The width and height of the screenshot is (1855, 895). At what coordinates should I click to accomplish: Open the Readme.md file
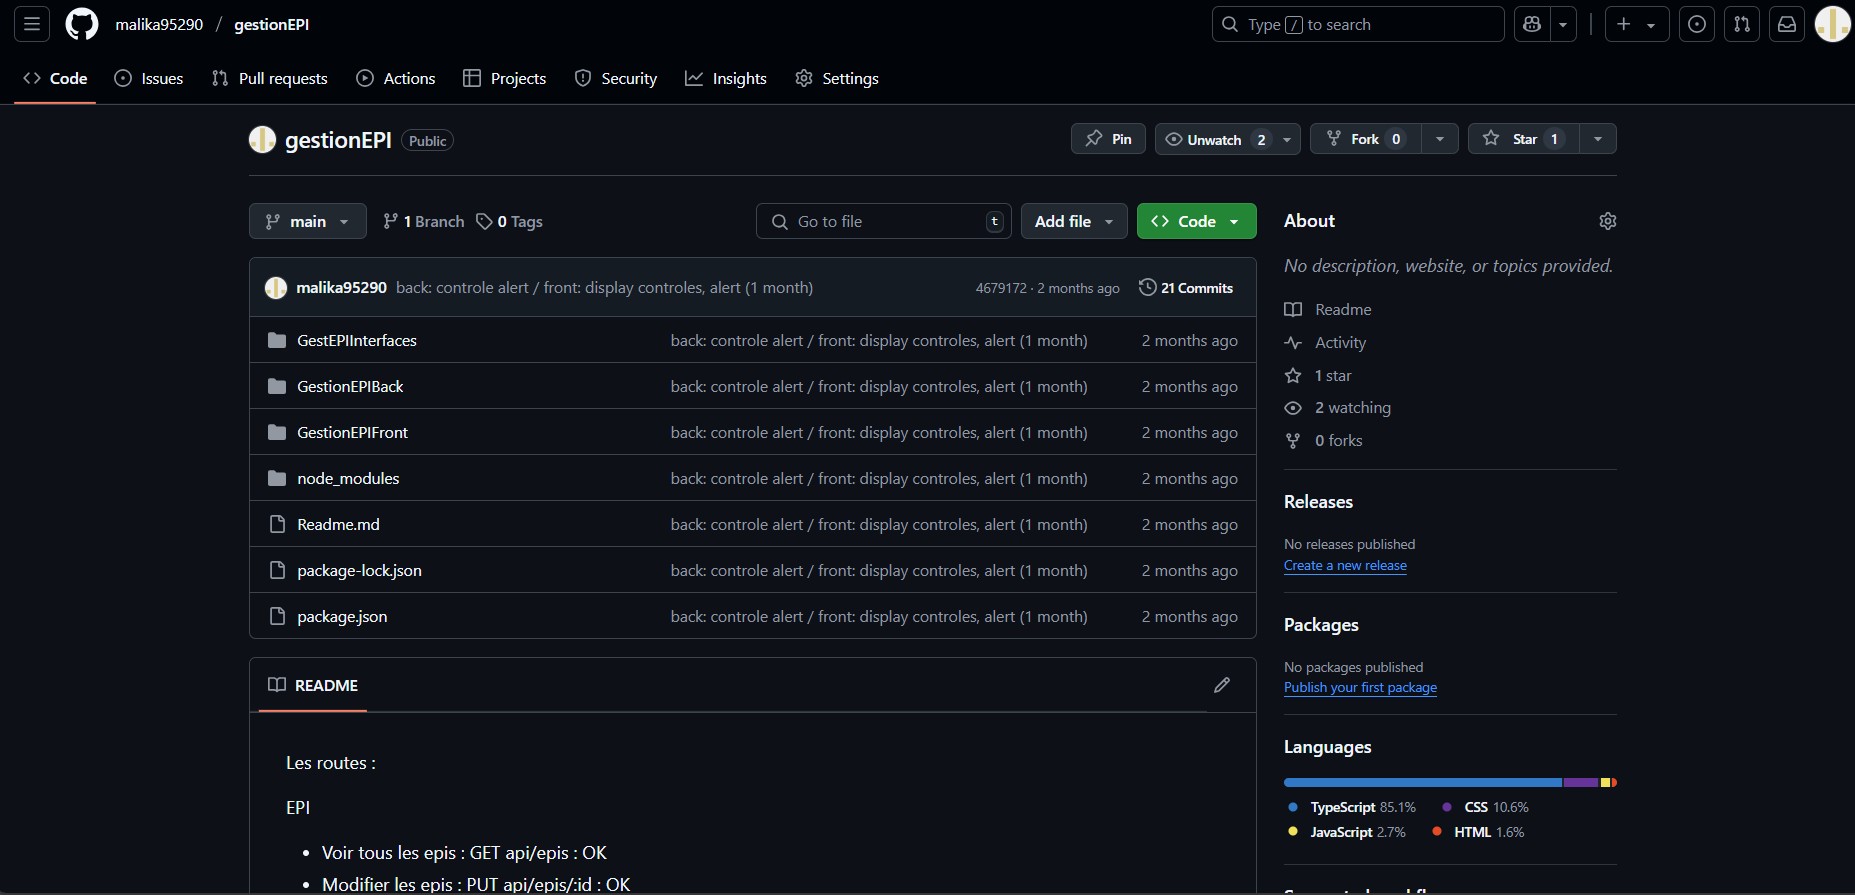click(x=338, y=524)
